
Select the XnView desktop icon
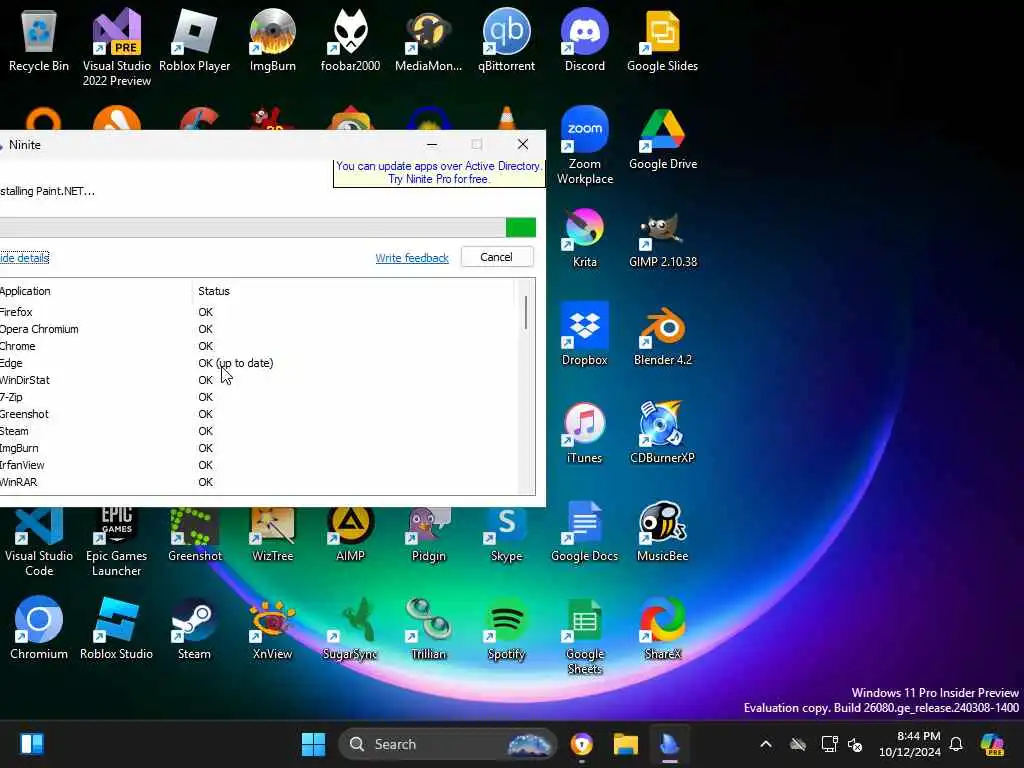click(x=272, y=628)
